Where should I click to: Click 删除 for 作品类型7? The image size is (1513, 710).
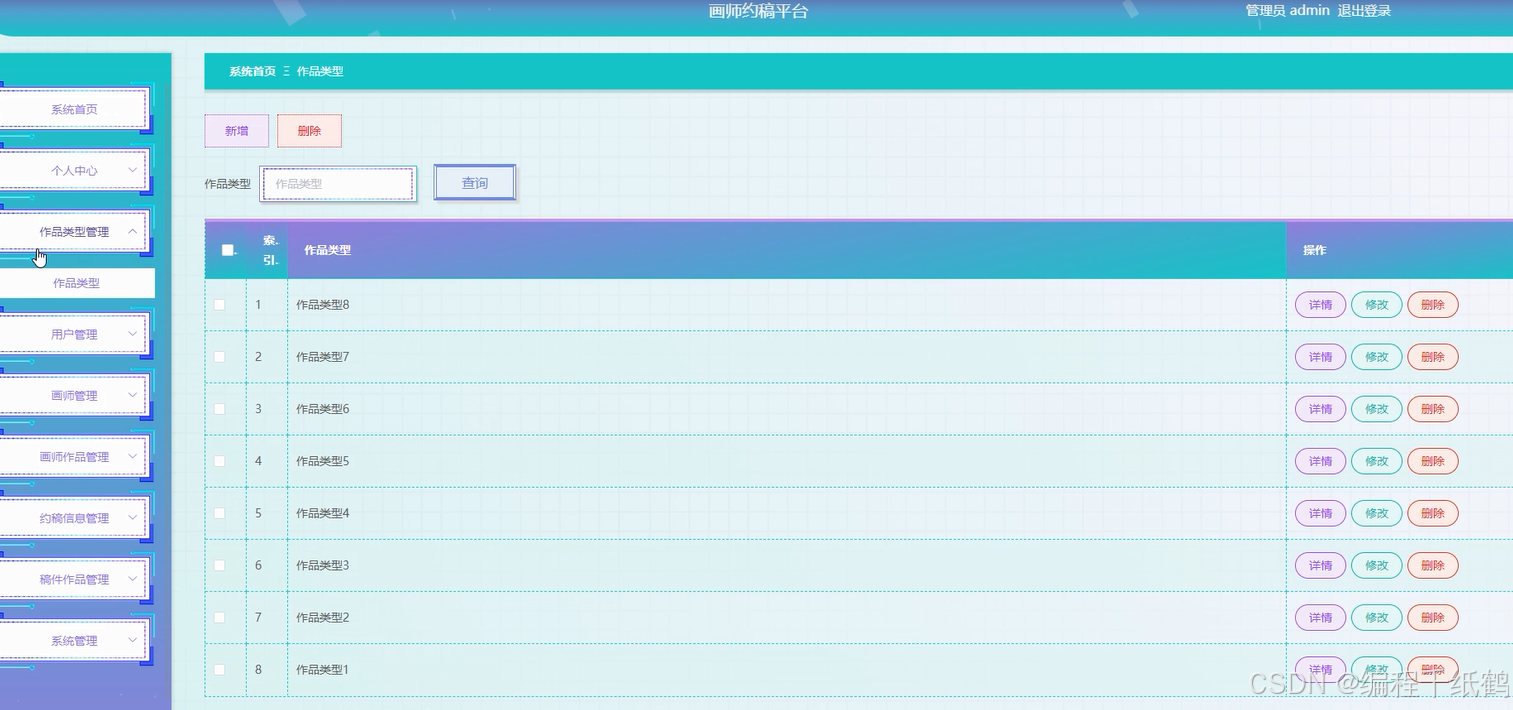point(1432,357)
